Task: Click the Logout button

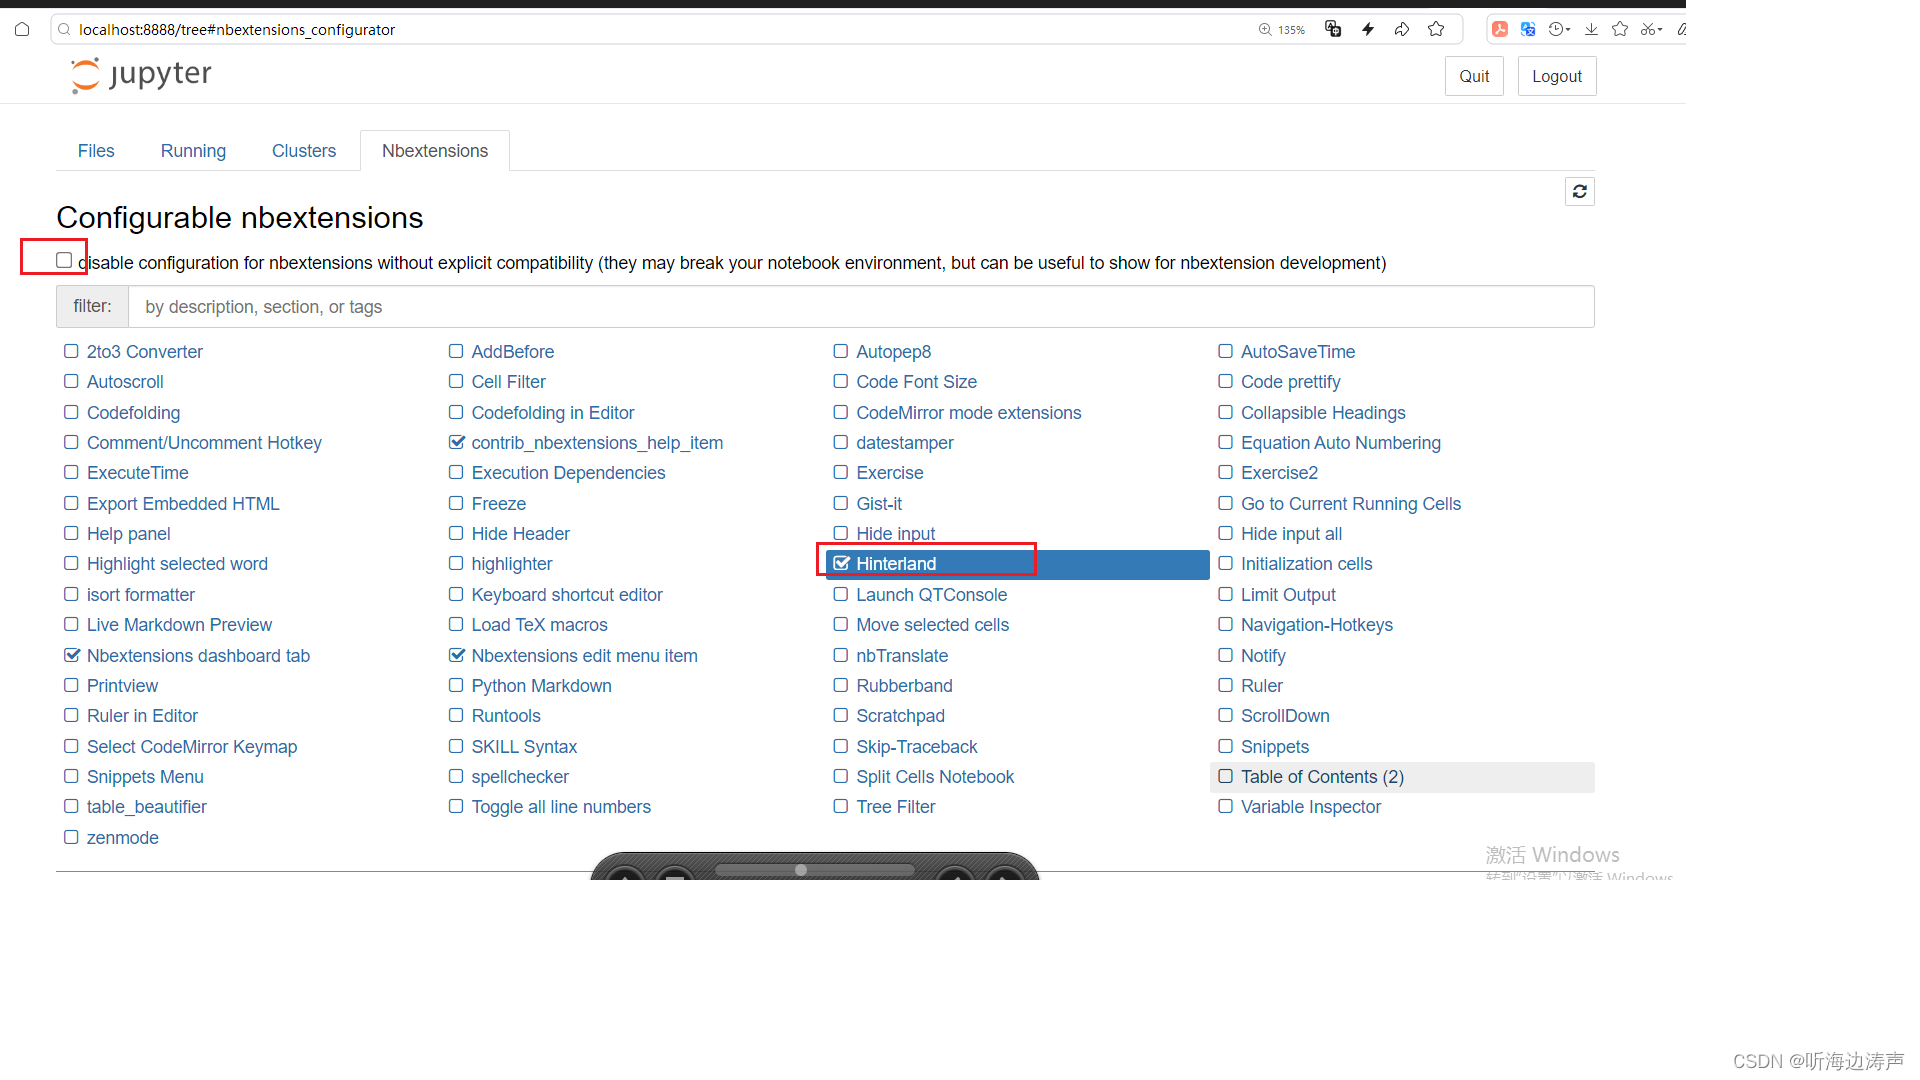Action: [1557, 76]
